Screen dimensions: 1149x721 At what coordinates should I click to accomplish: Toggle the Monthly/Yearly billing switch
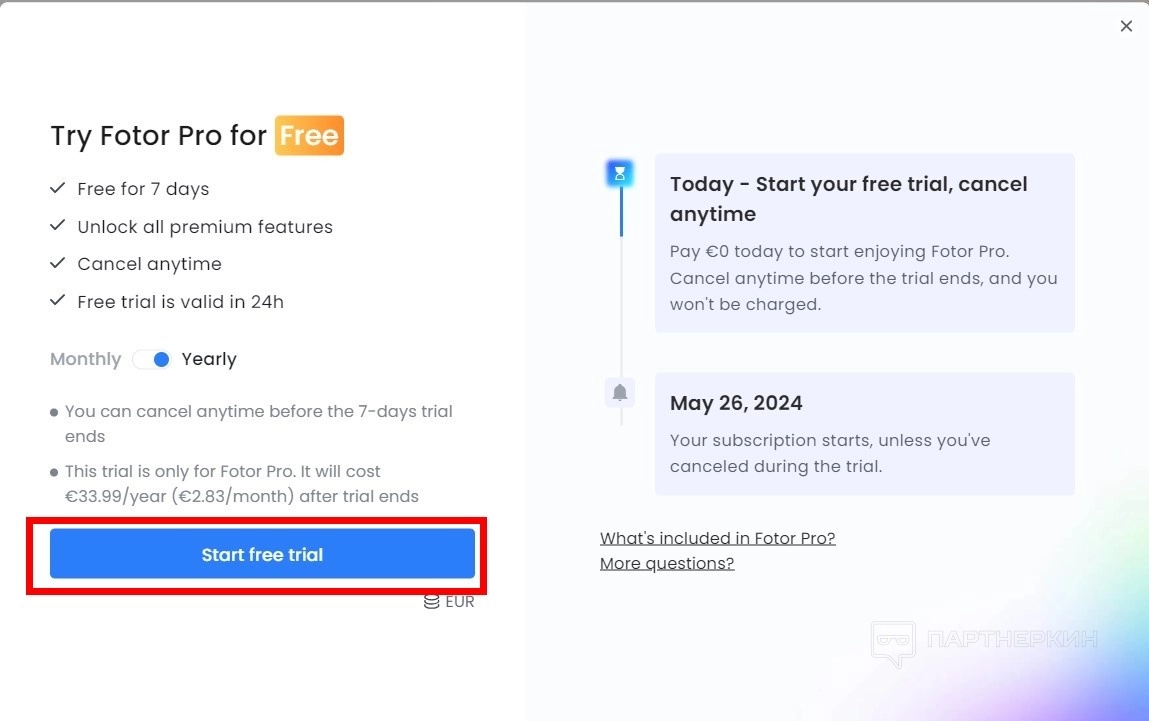(x=153, y=359)
